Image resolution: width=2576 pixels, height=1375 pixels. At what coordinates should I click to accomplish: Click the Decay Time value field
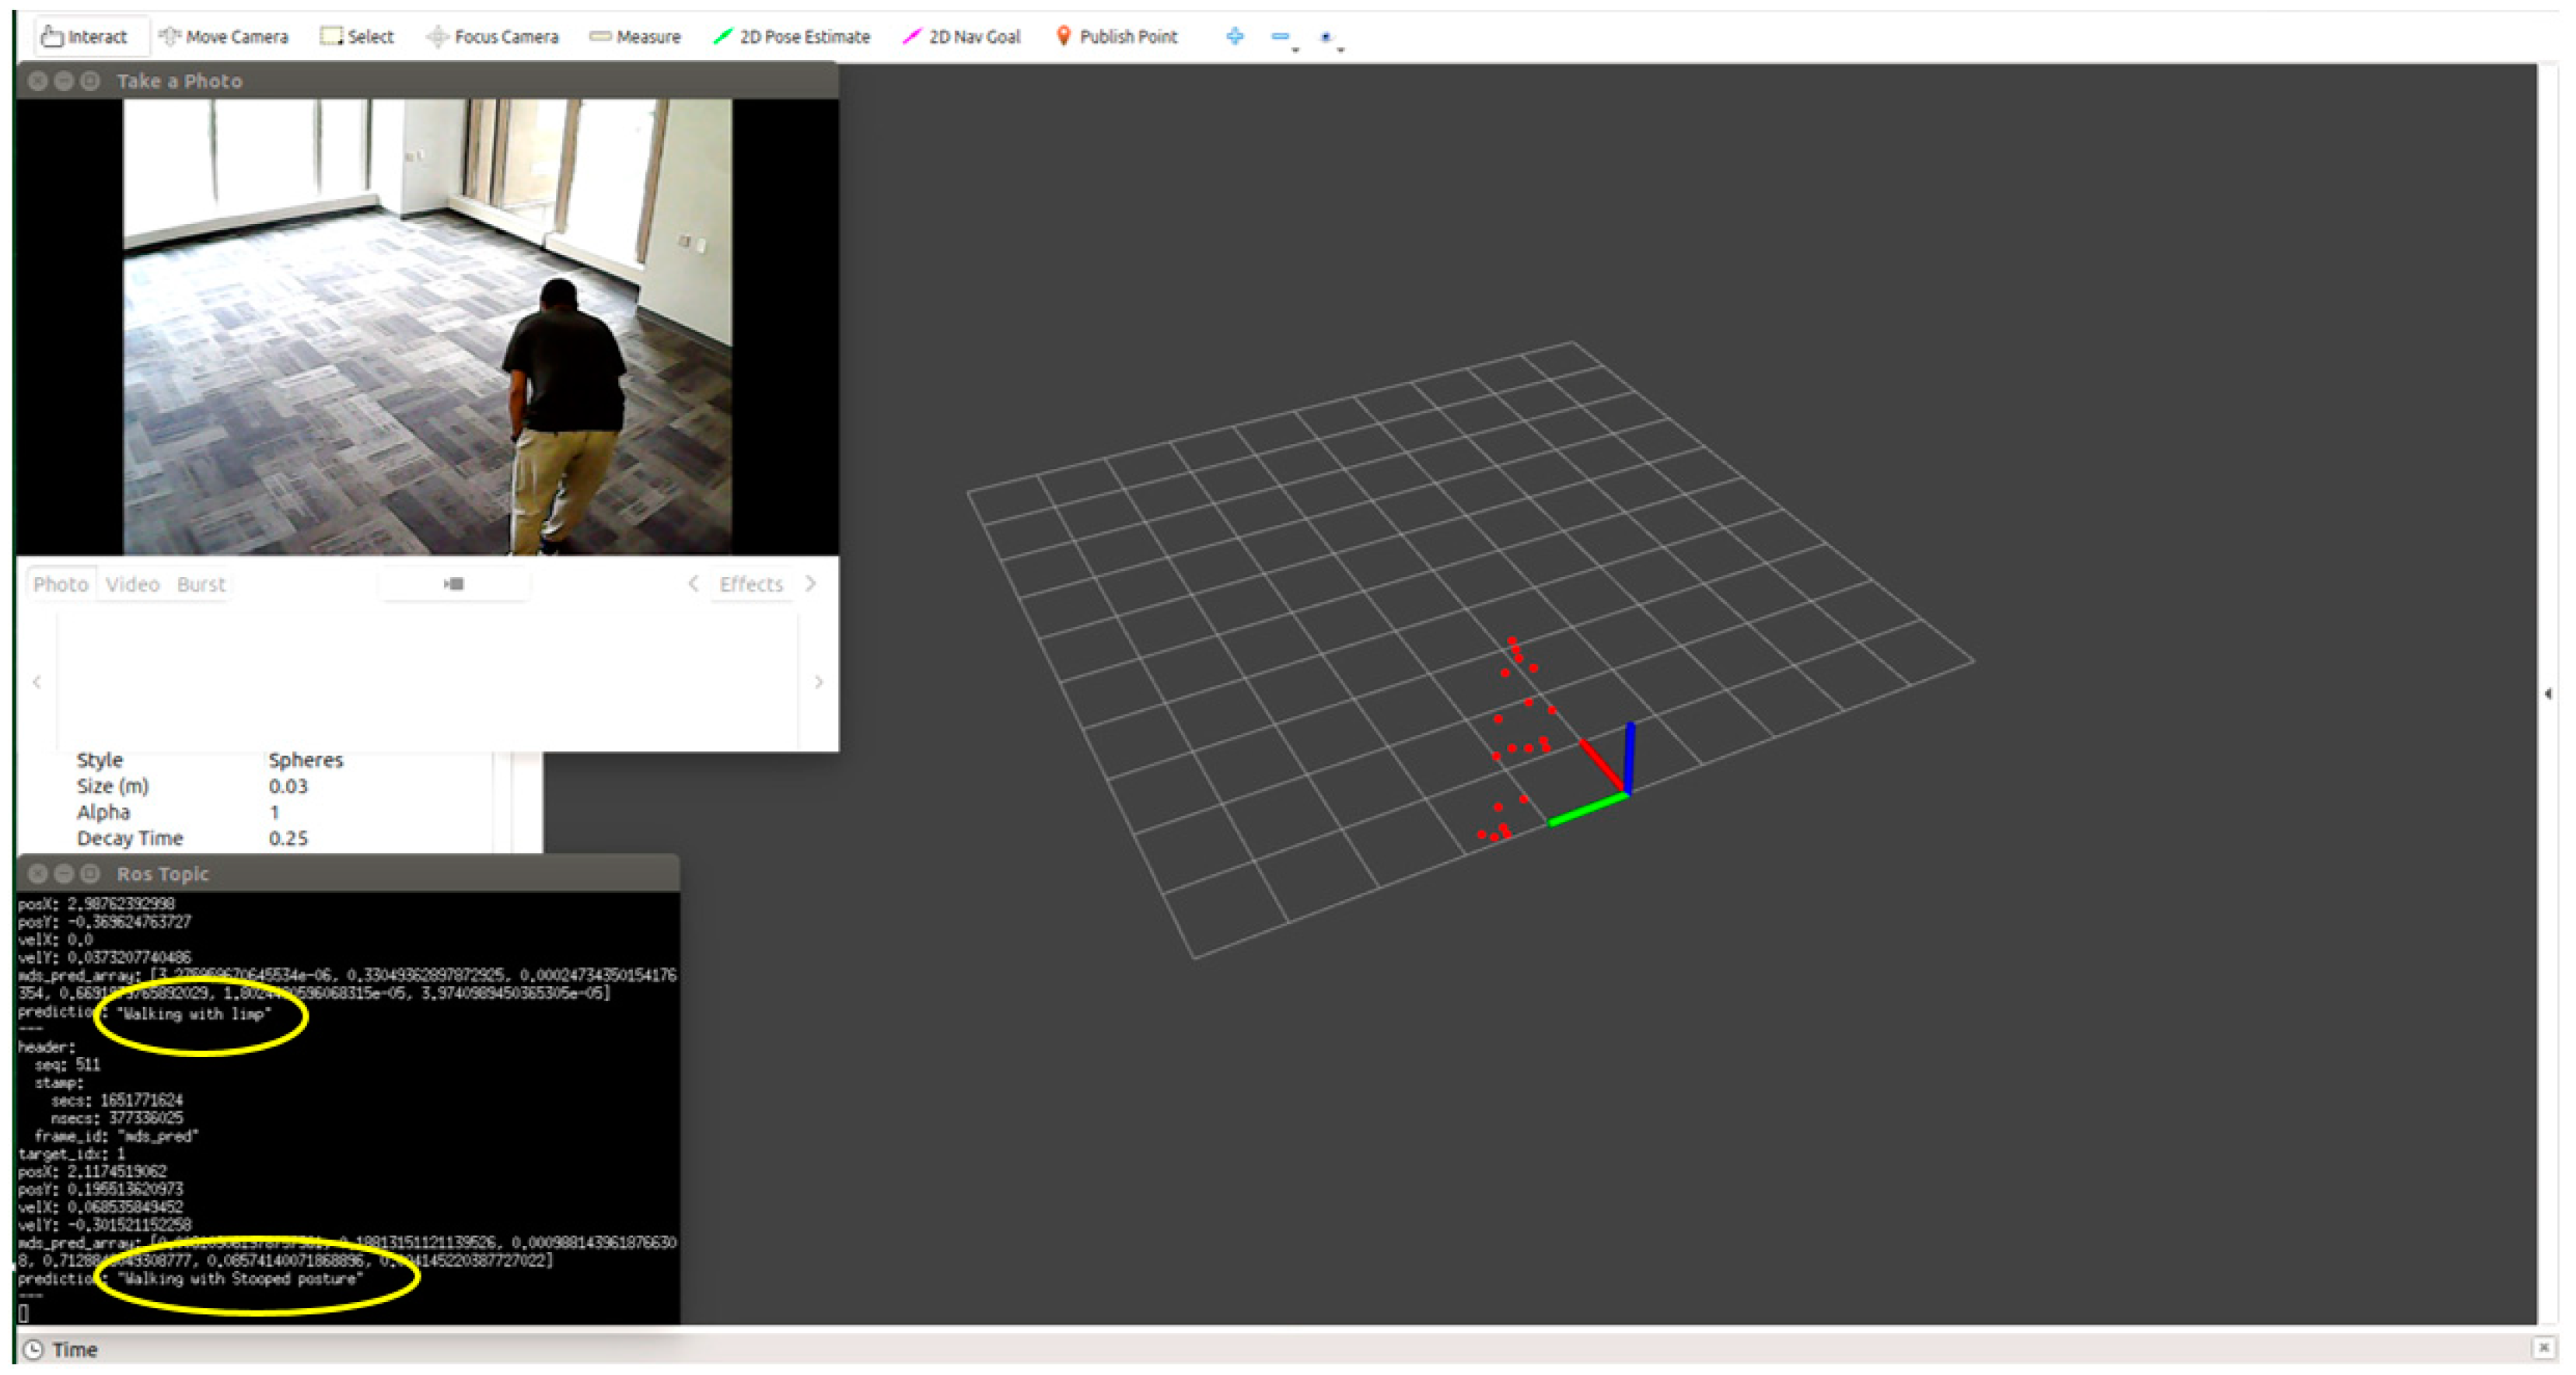(288, 838)
